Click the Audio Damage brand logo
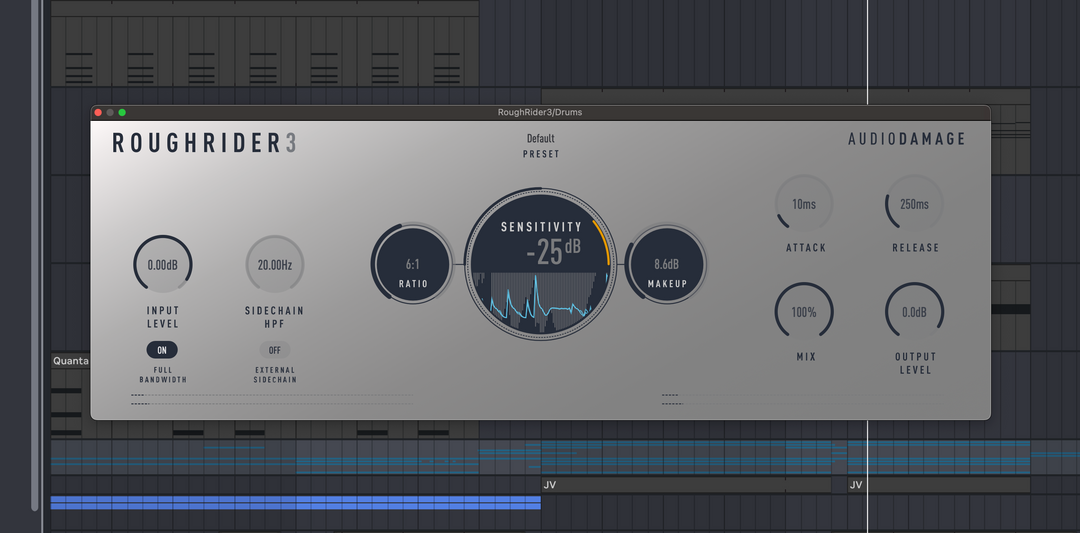 click(x=907, y=139)
